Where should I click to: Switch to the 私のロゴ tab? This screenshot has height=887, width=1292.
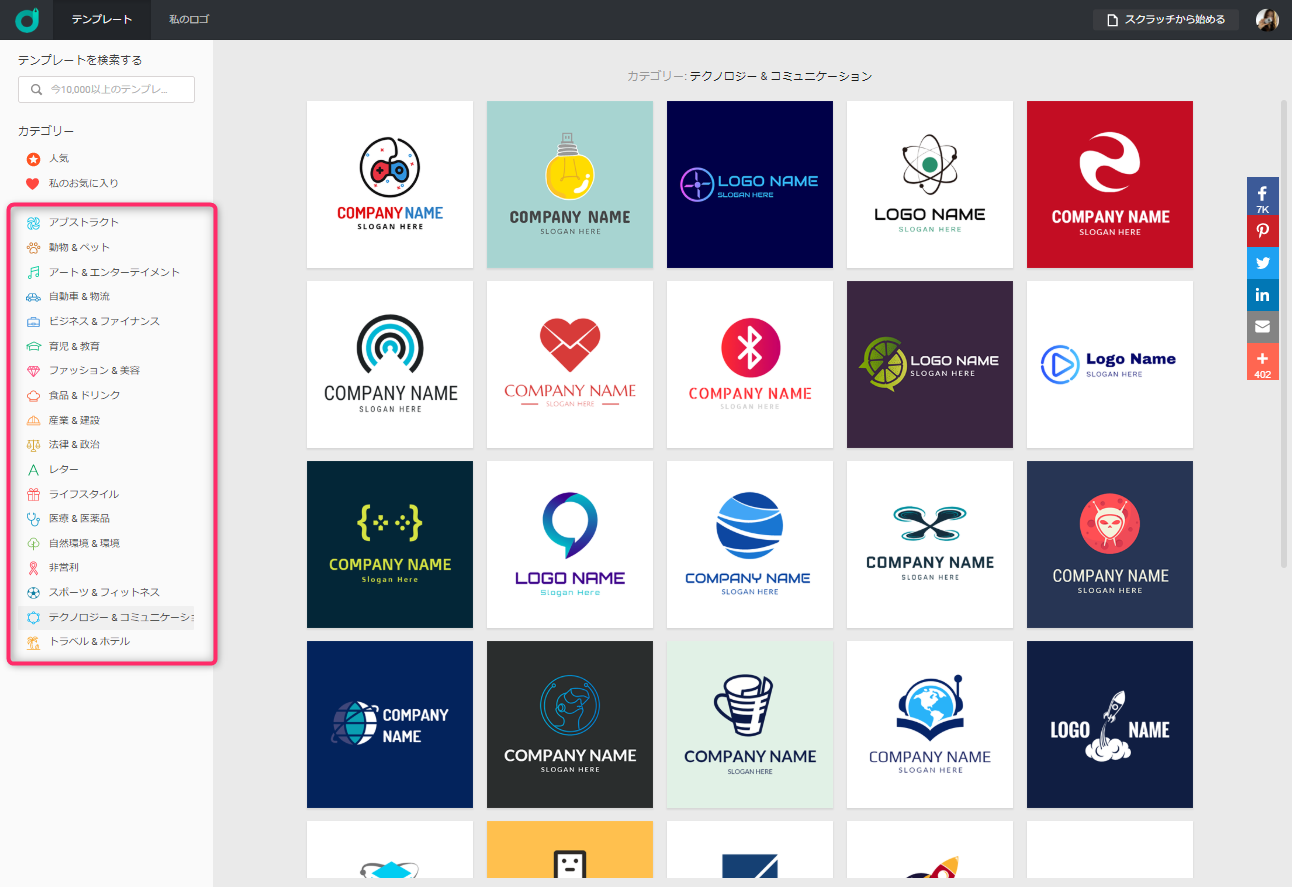coord(189,19)
